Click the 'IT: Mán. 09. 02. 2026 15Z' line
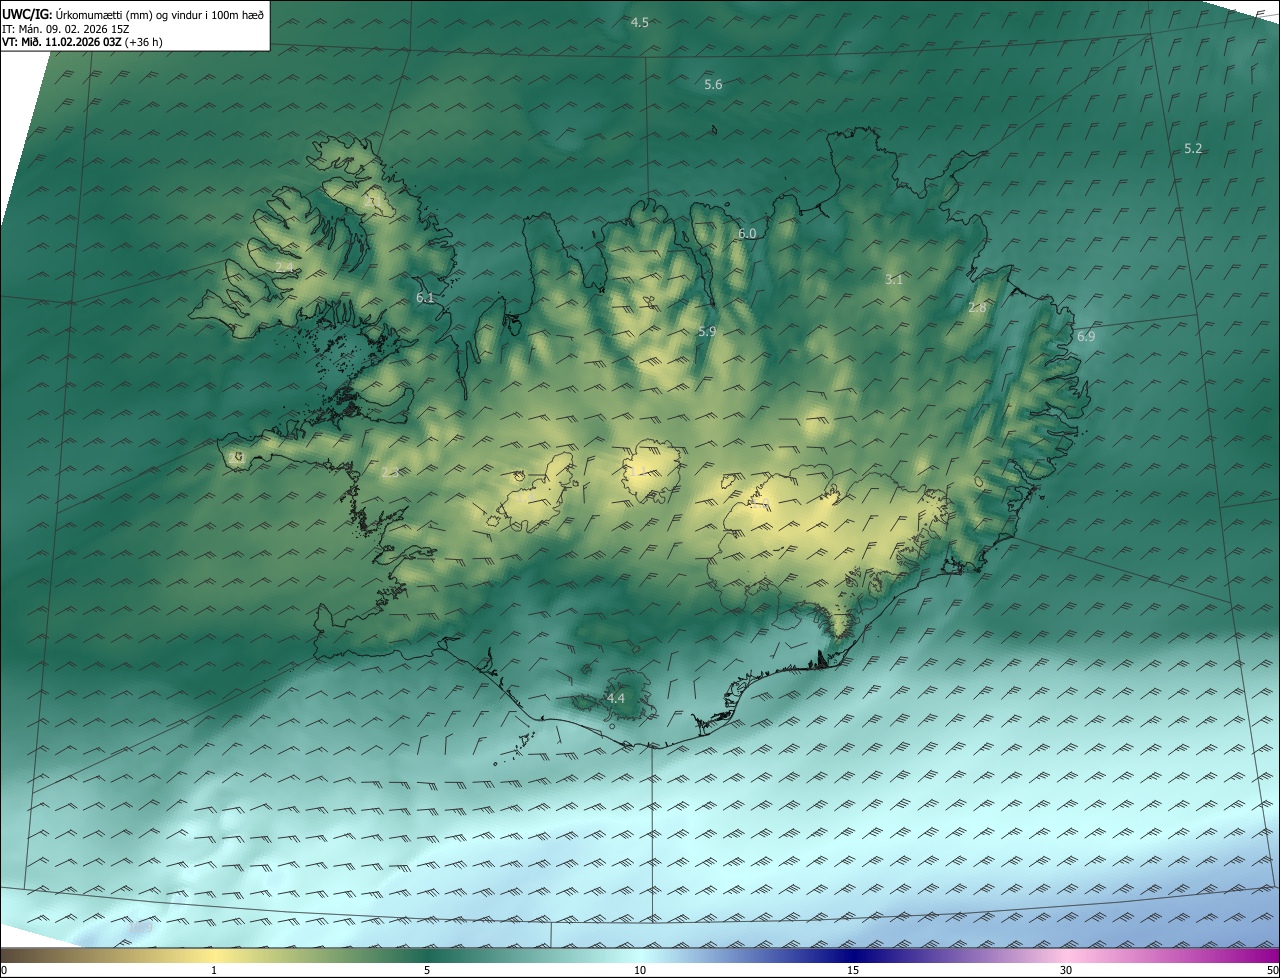Image resolution: width=1280 pixels, height=978 pixels. (66, 28)
